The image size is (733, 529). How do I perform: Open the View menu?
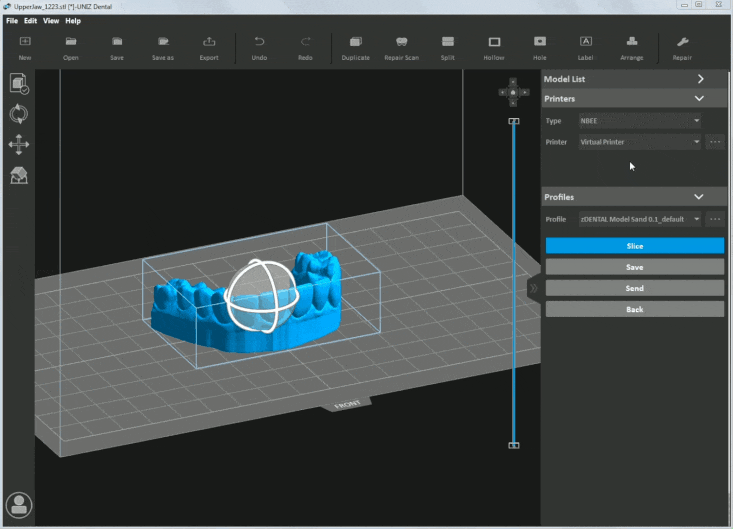tap(51, 21)
